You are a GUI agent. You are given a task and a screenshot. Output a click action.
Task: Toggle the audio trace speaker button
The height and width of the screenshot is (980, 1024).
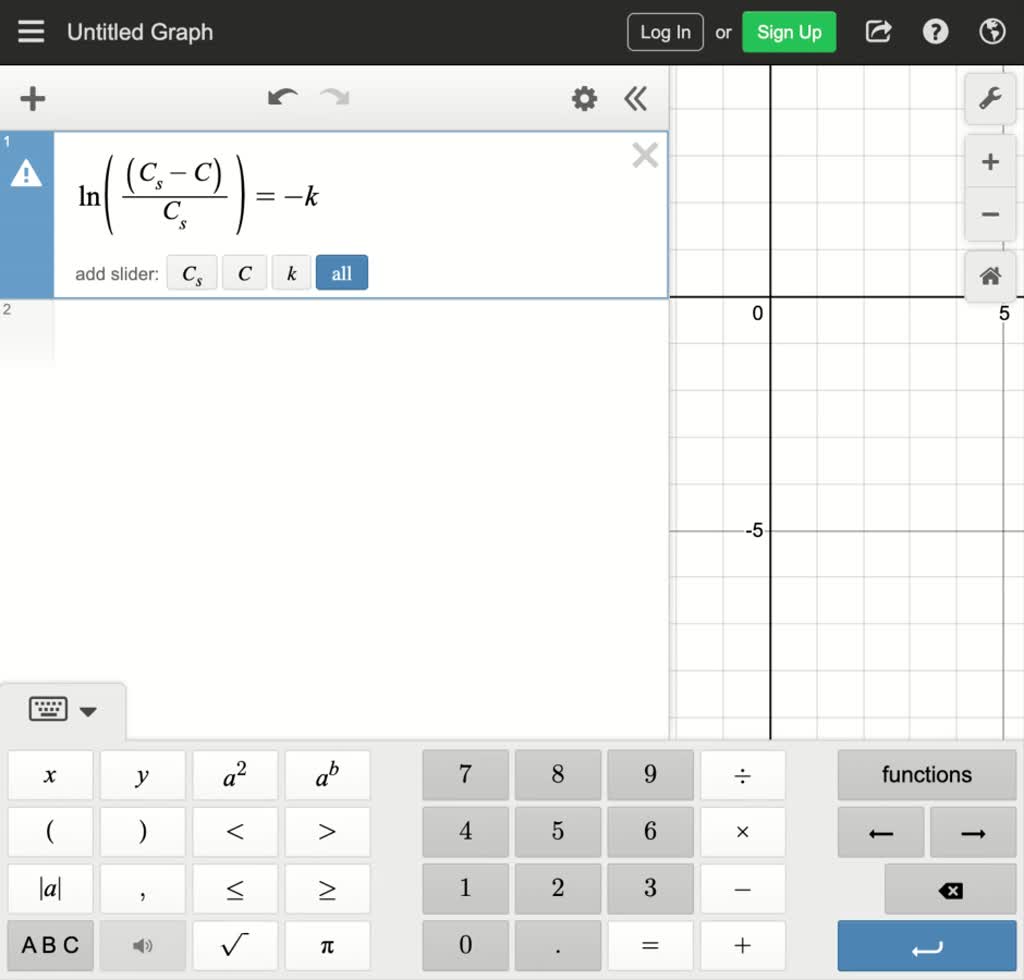[143, 945]
